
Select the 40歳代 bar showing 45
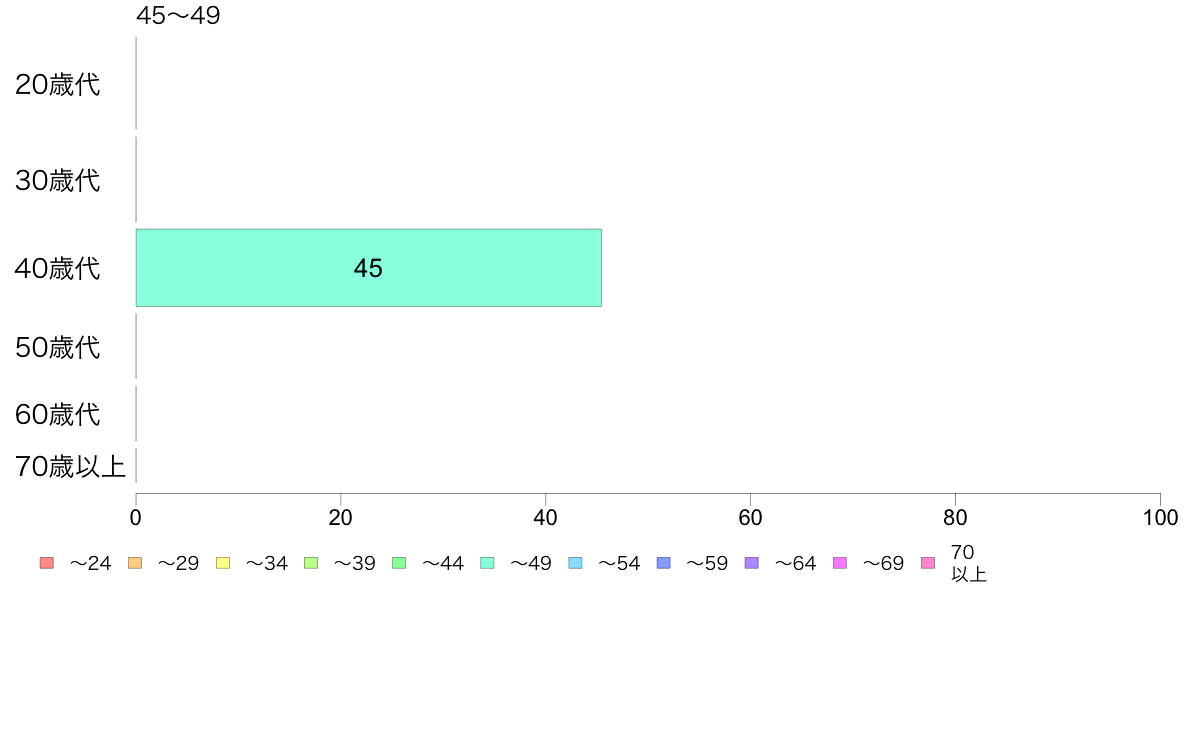click(368, 268)
